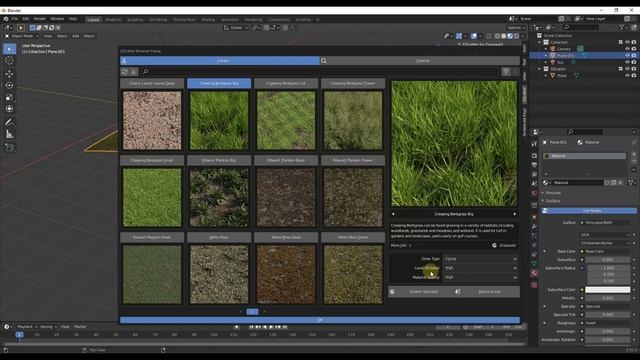This screenshot has height=360, width=640.
Task: Toggle the Use Nodes button
Action: coord(589,211)
